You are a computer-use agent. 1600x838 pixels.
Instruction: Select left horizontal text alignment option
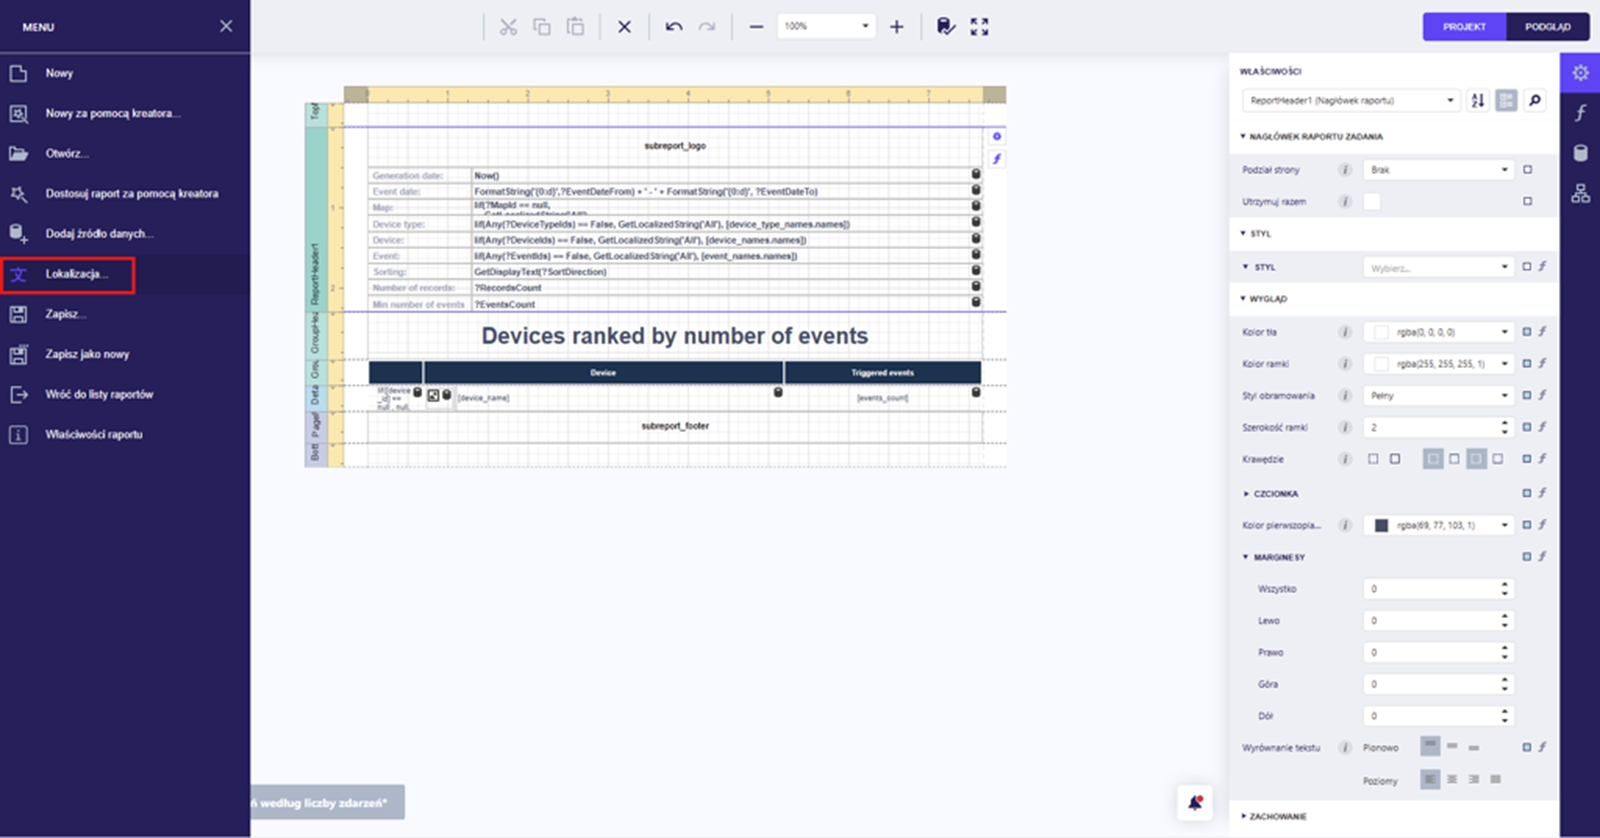1430,779
